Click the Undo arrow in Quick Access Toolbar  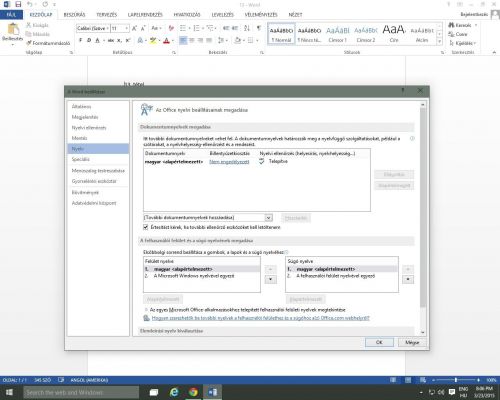pos(30,4)
